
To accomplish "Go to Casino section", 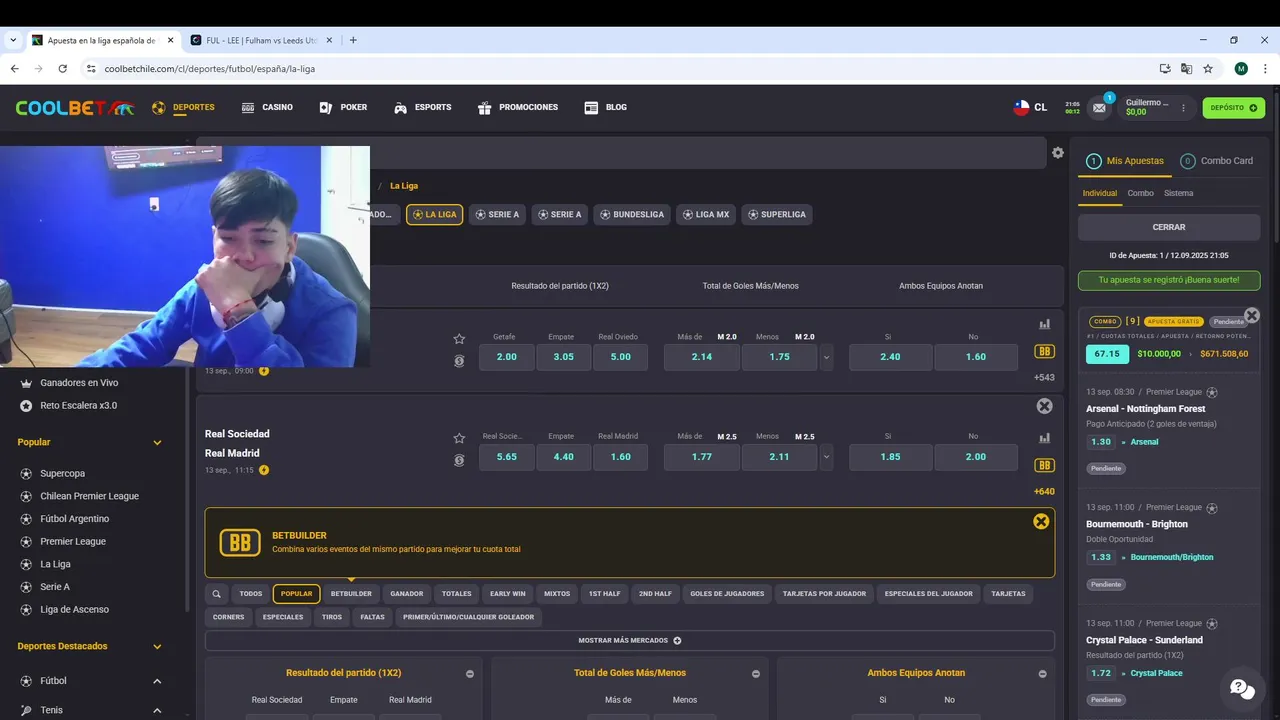I will [x=267, y=107].
